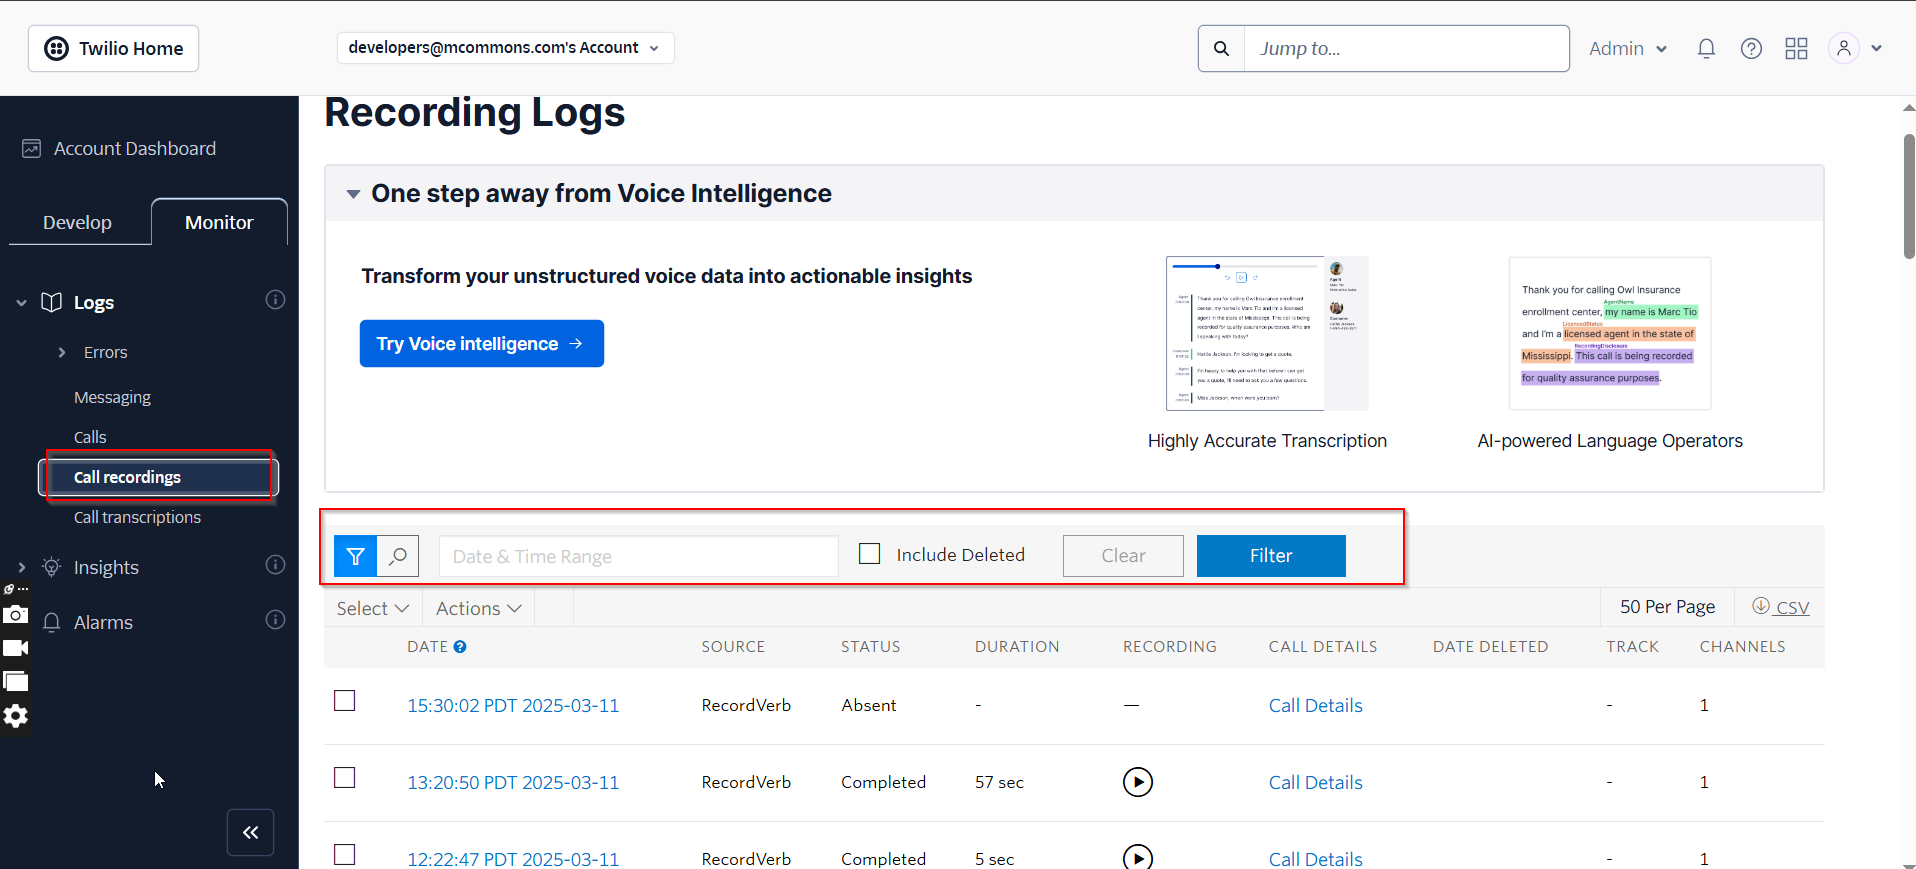Open user profile avatar menu
This screenshot has width=1916, height=869.
tap(1855, 48)
